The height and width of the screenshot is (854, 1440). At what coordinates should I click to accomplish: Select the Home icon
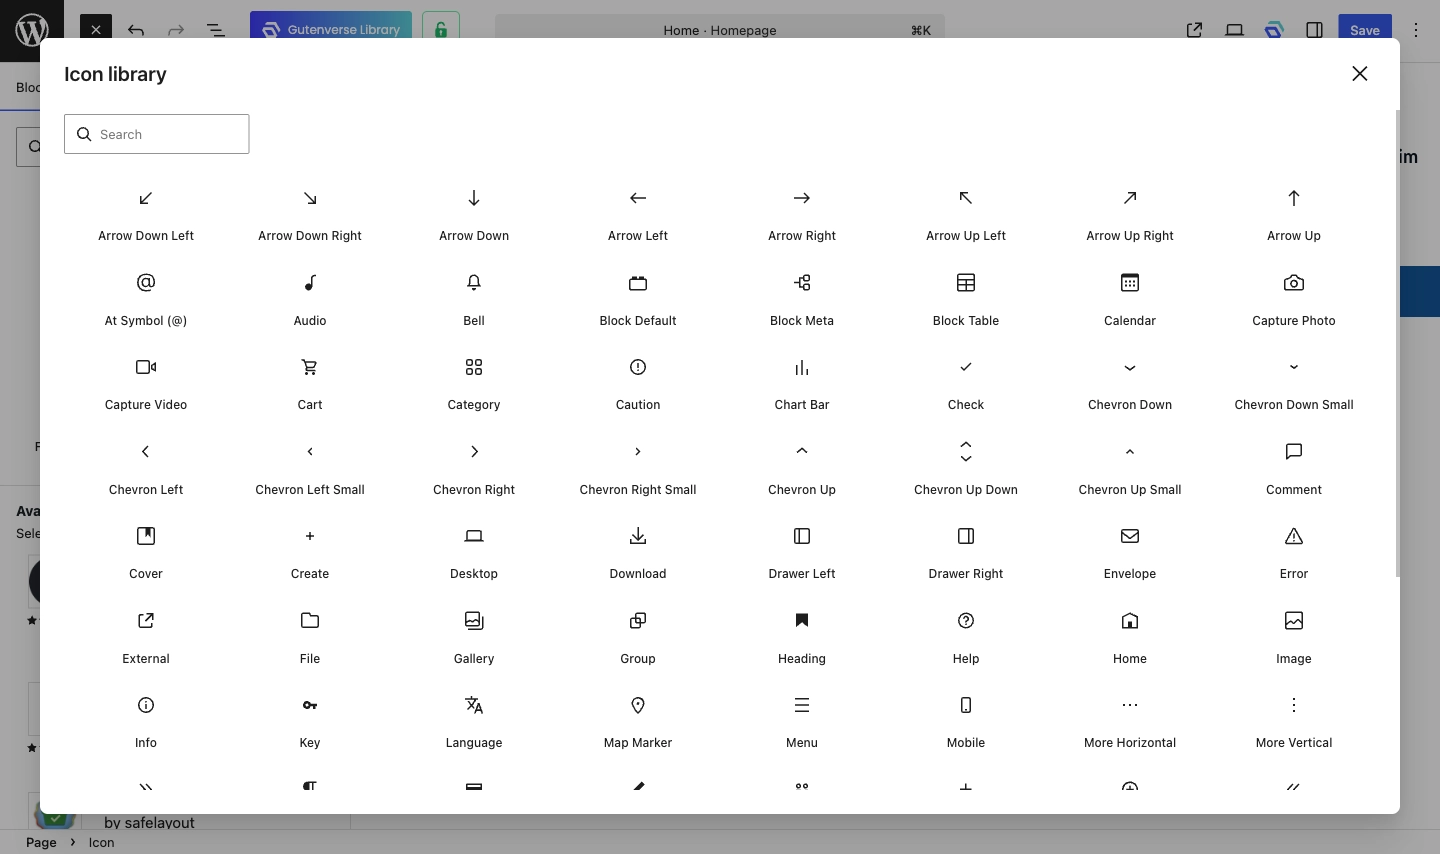click(x=1130, y=622)
